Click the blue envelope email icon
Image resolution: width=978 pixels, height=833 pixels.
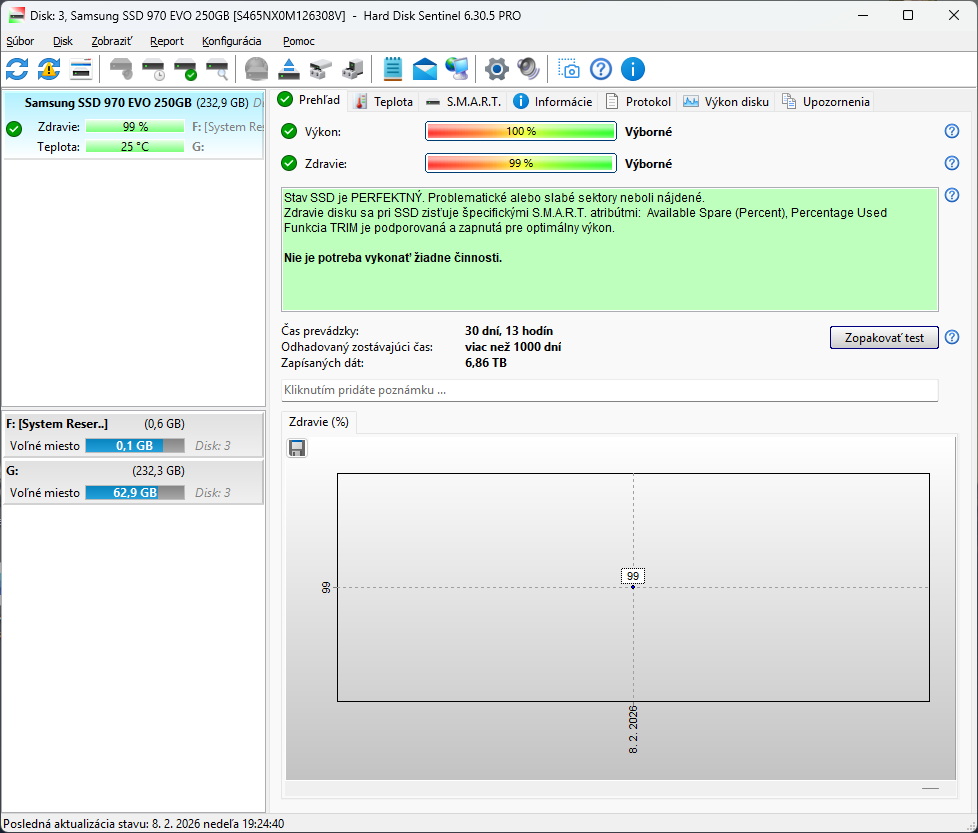pyautogui.click(x=425, y=69)
